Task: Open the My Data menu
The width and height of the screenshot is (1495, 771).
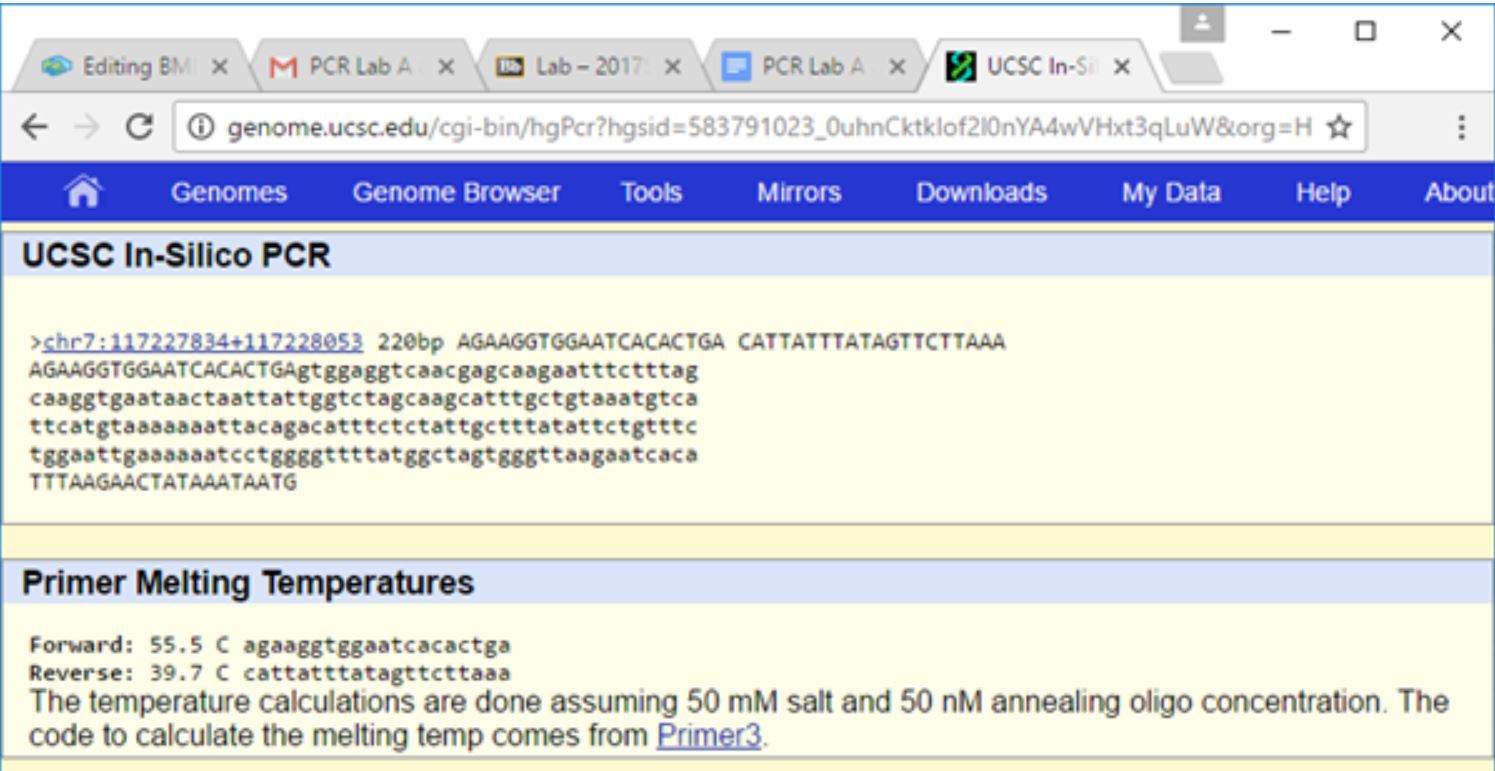Action: coord(1171,192)
